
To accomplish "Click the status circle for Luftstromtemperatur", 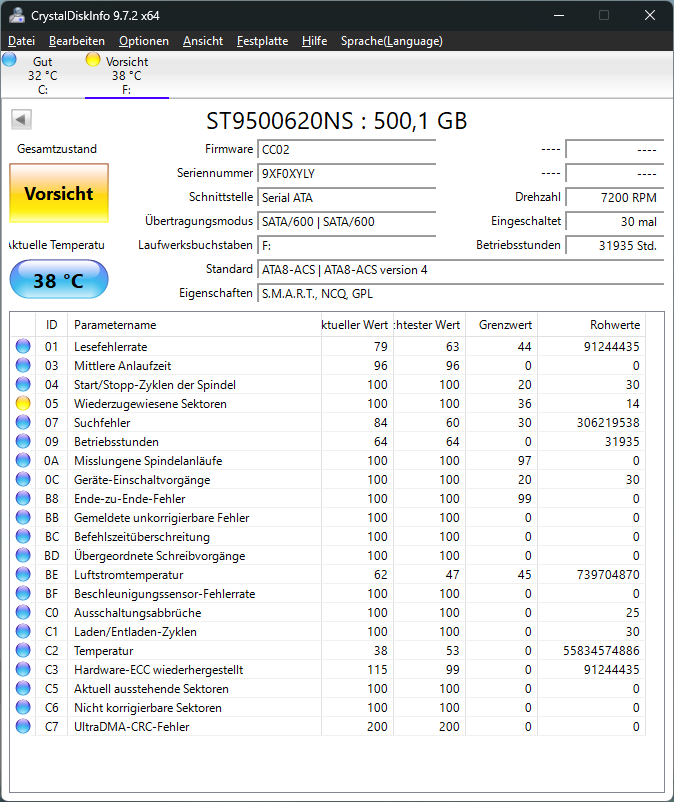I will pyautogui.click(x=23, y=574).
